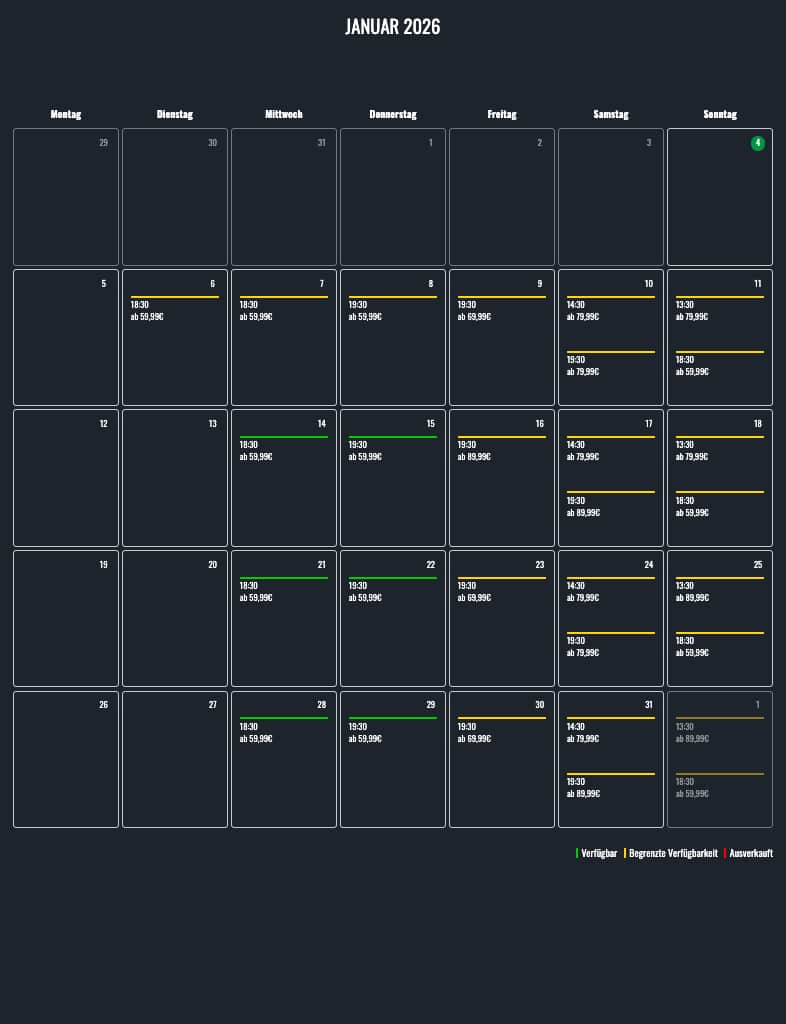The width and height of the screenshot is (786, 1024).
Task: Click the Ausverkauft legend label
Action: 750,853
